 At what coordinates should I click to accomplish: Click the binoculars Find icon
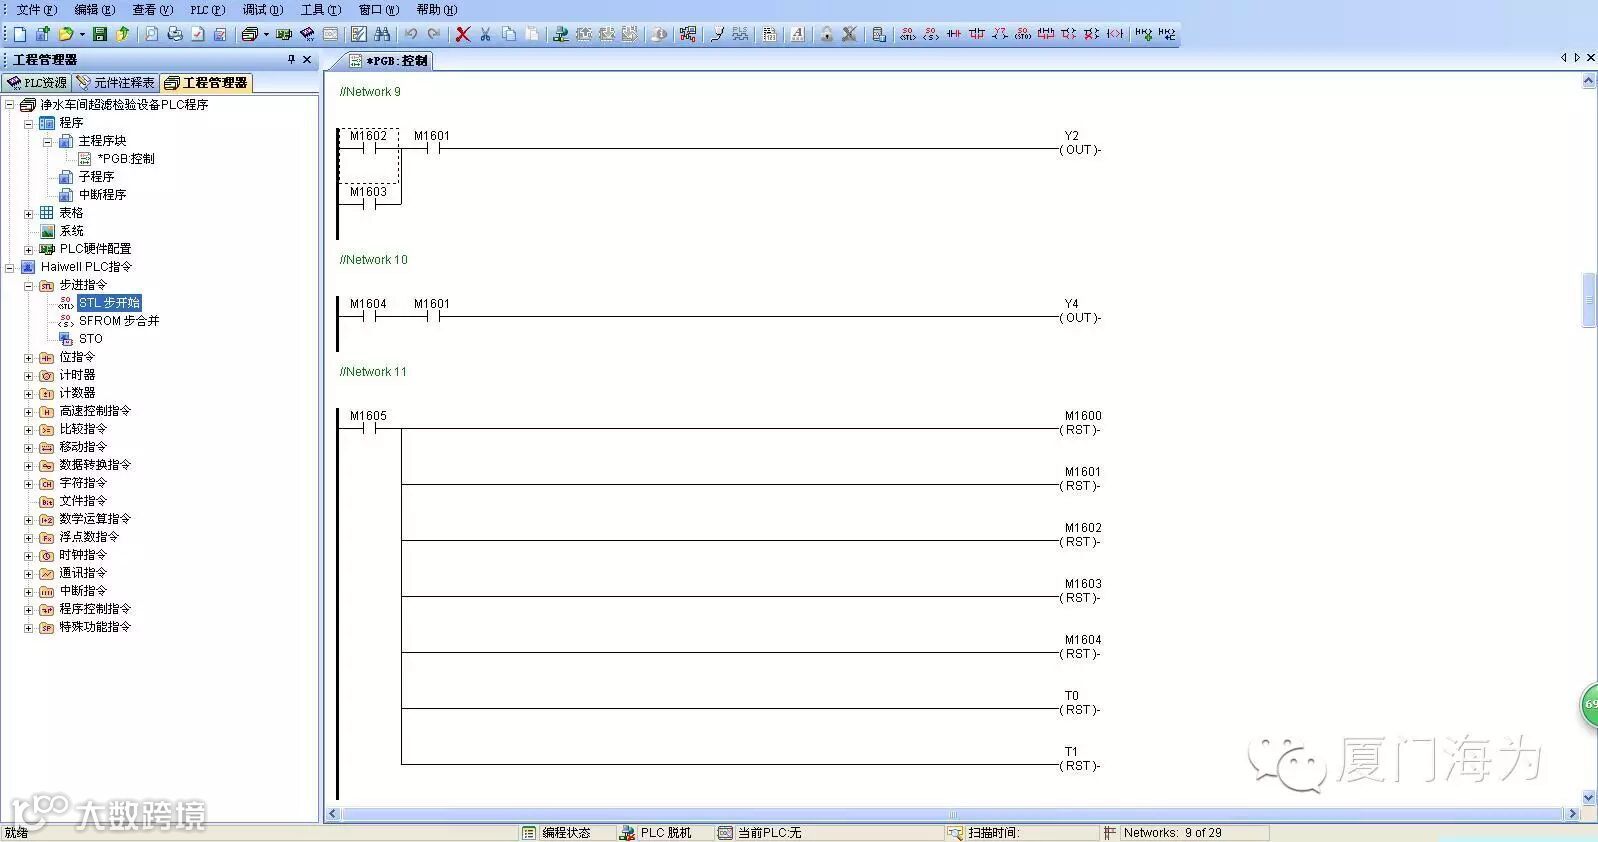pos(382,34)
